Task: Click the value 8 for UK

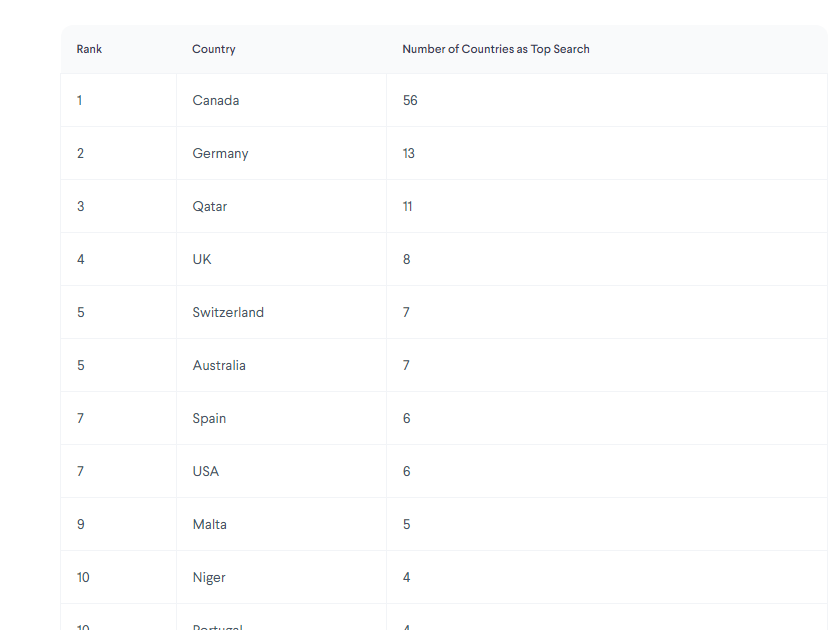Action: coord(406,259)
